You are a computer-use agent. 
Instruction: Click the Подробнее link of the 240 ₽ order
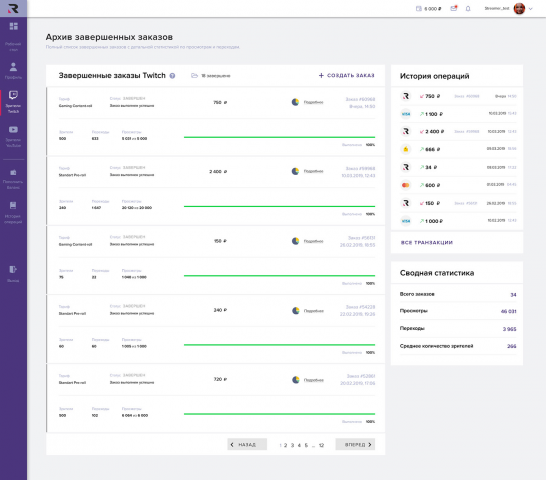tap(314, 311)
